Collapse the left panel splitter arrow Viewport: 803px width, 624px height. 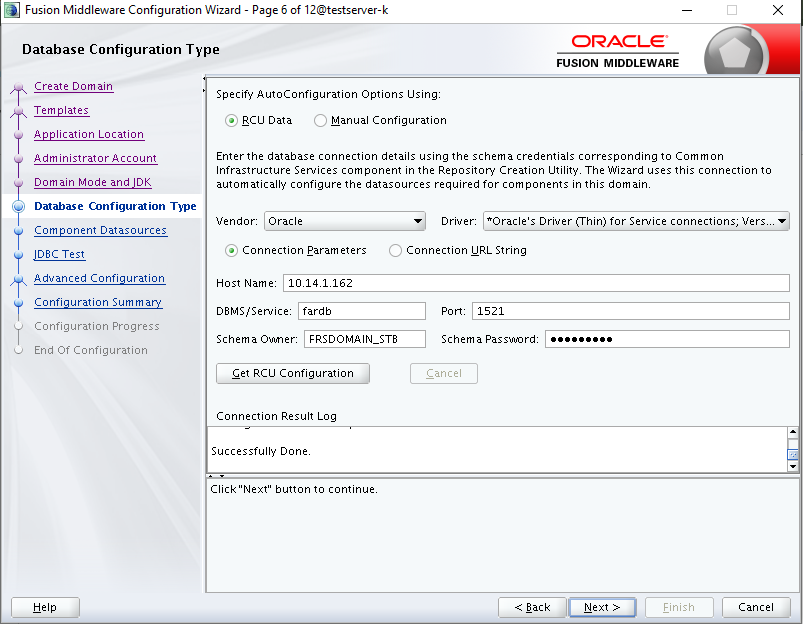[204, 78]
